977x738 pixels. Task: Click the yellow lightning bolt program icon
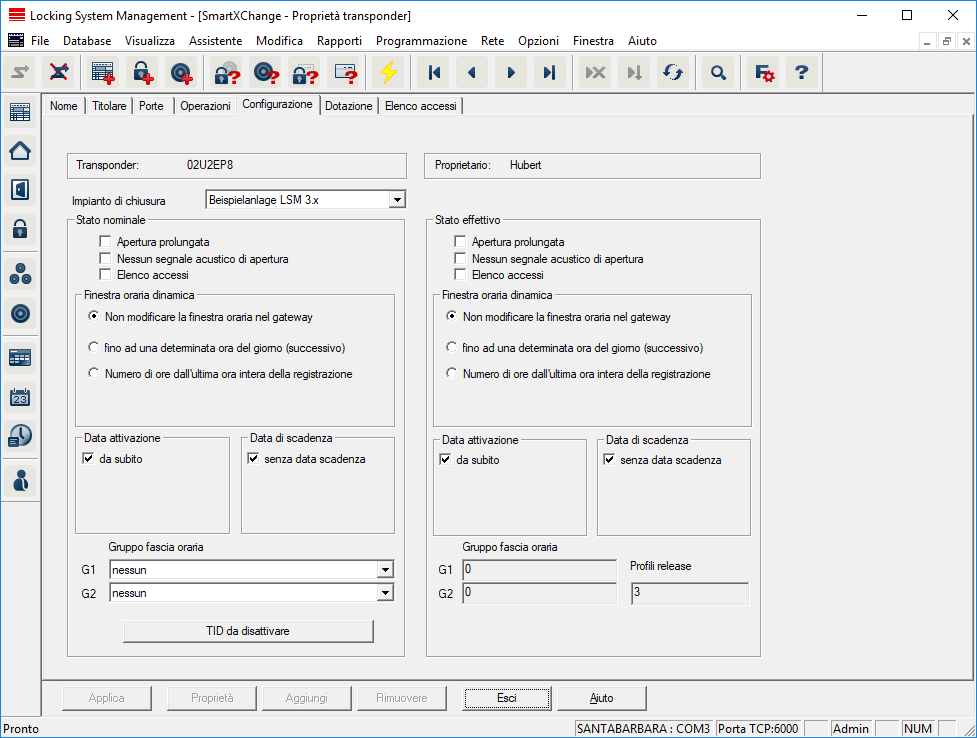click(x=387, y=73)
